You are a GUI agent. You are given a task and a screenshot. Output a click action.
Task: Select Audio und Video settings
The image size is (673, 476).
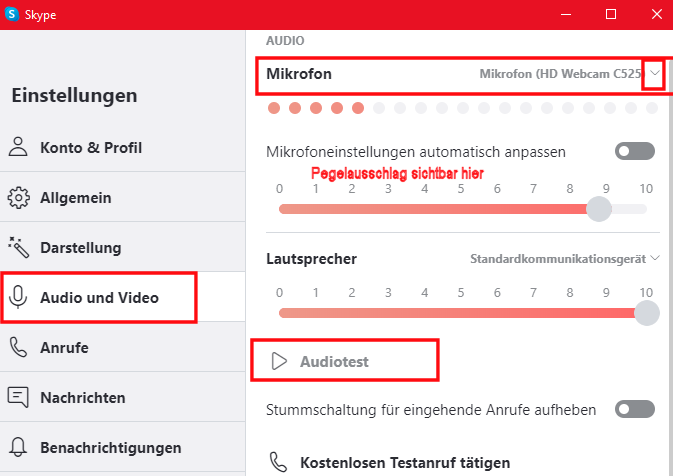point(123,297)
